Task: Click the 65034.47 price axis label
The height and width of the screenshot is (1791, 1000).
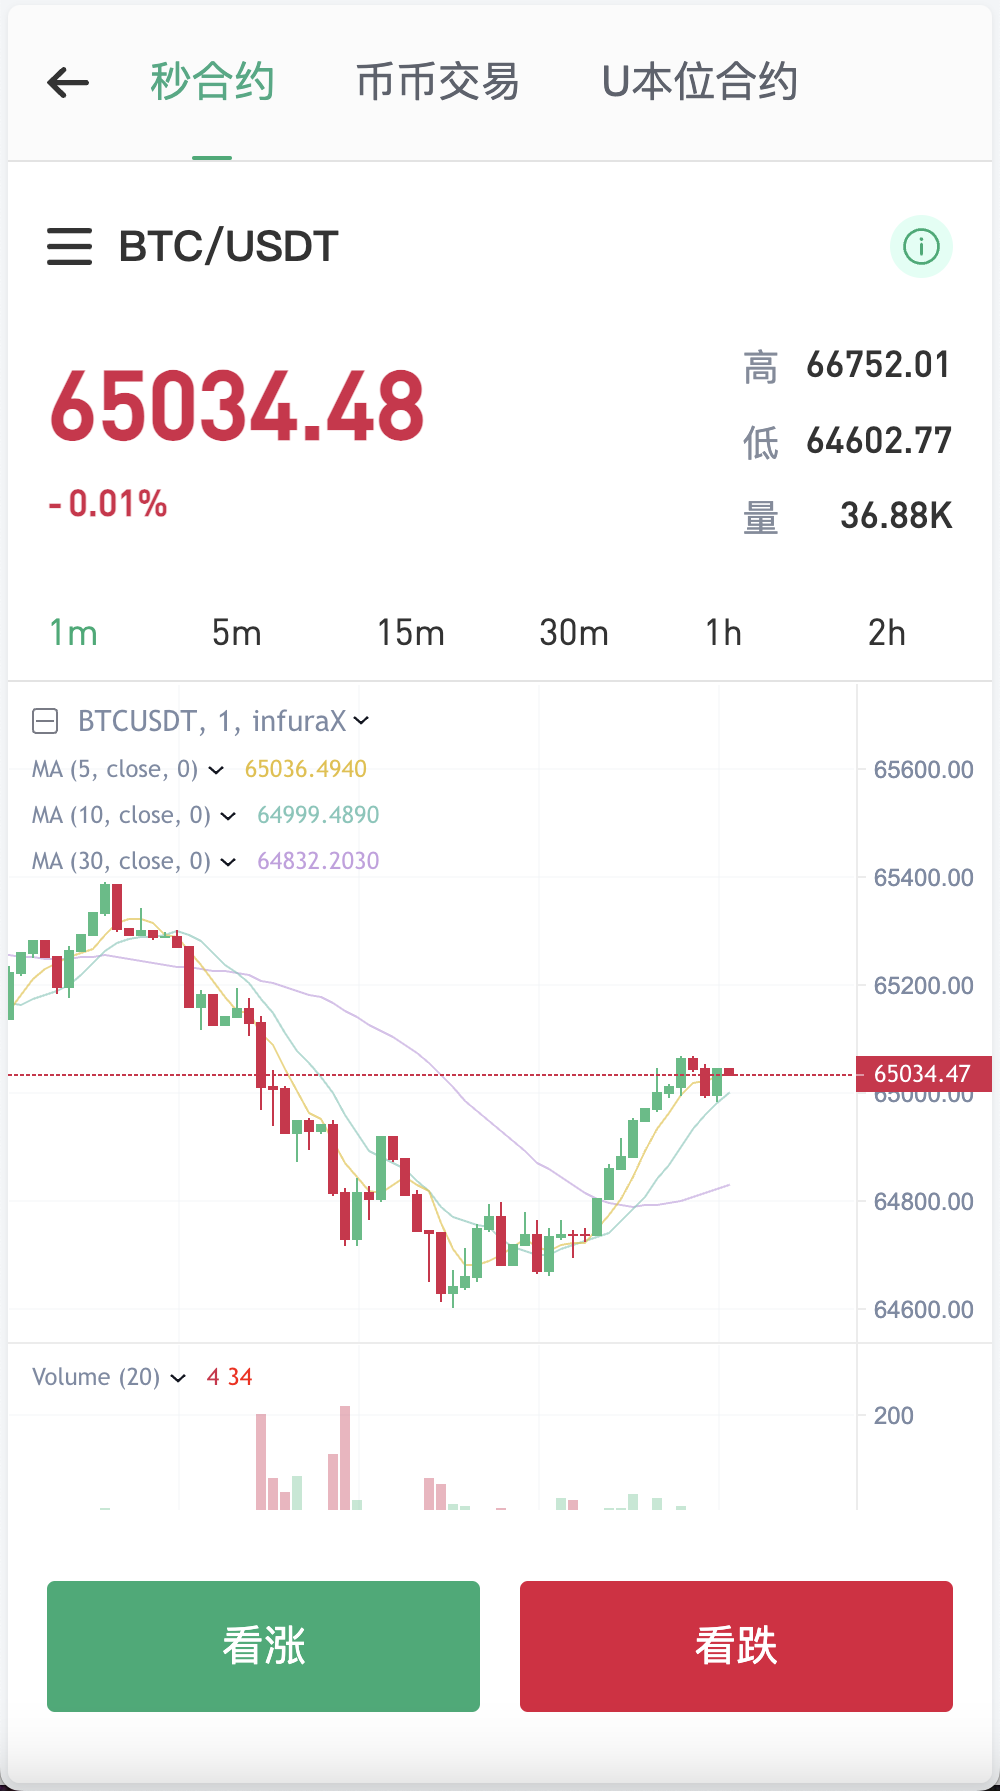Action: (x=924, y=1073)
